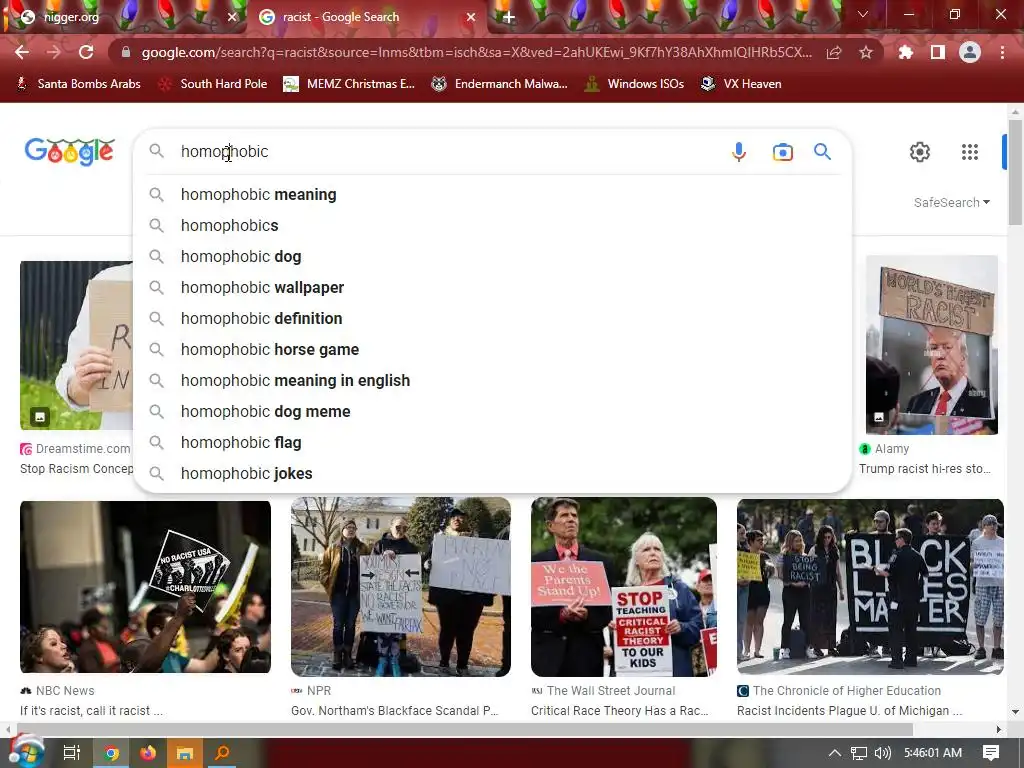
Task: Select 'homophobic meaning in english' suggestion
Action: [x=492, y=381]
